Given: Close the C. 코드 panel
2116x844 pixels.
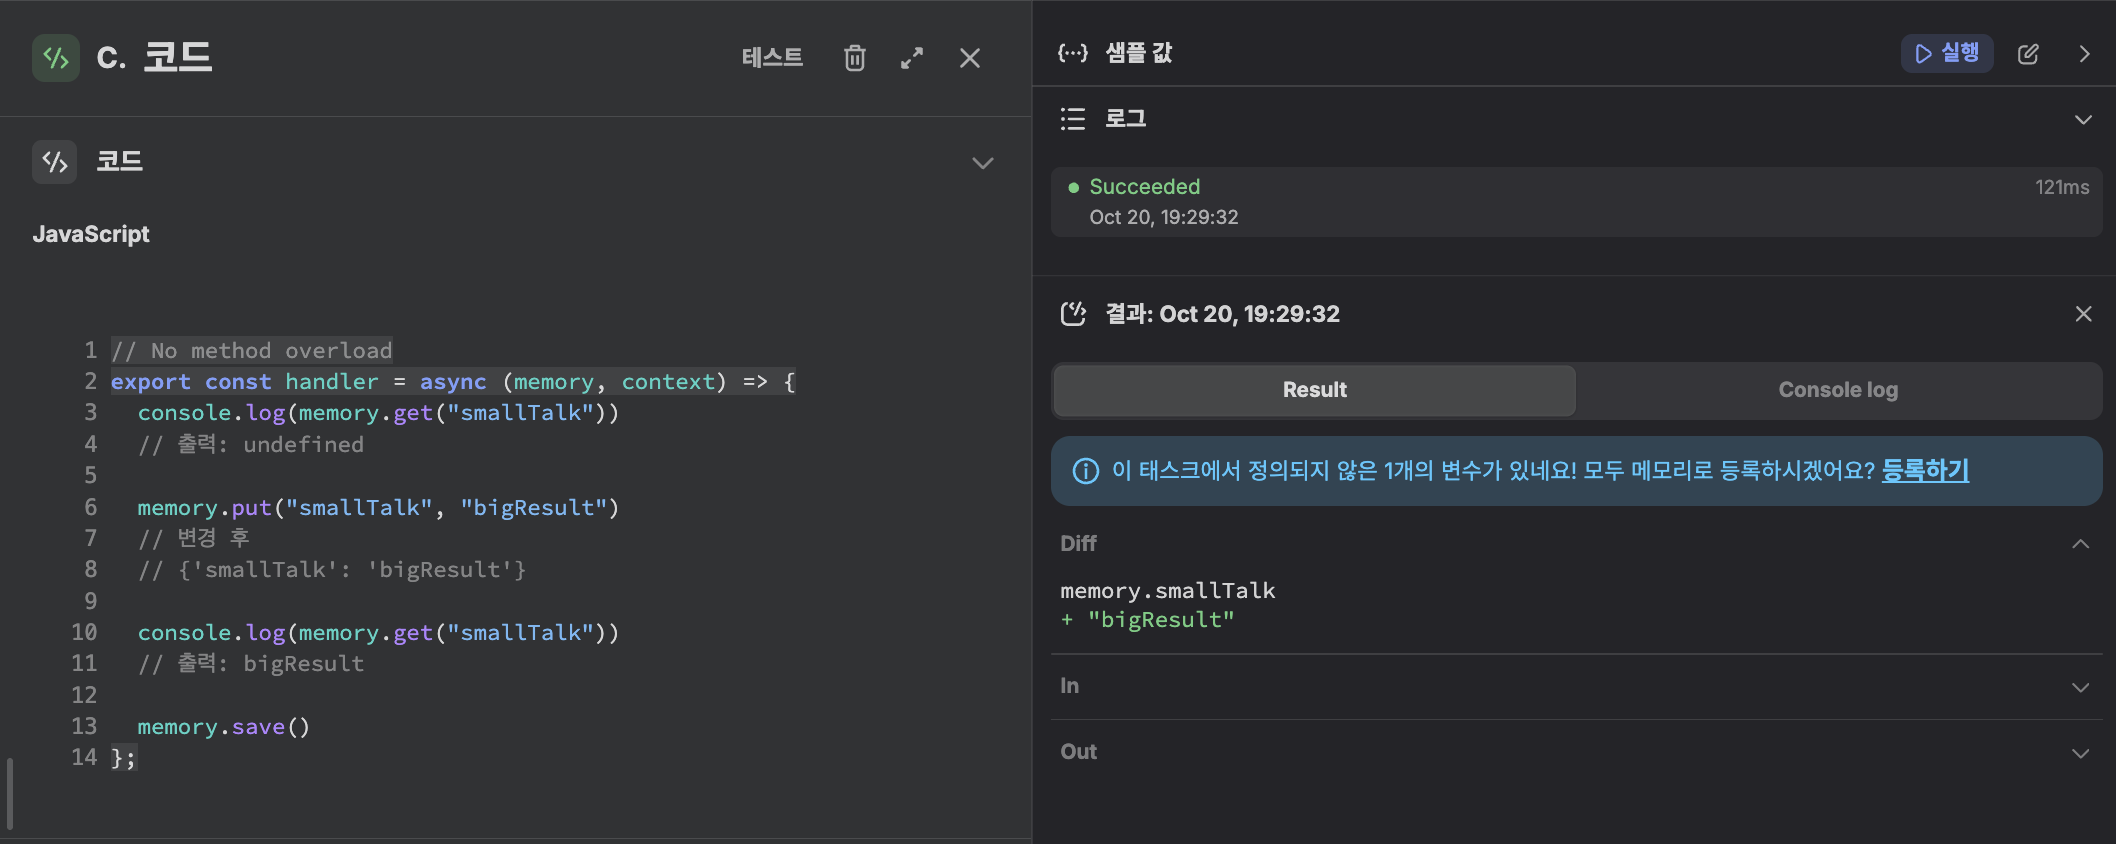Looking at the screenshot, I should 969,58.
